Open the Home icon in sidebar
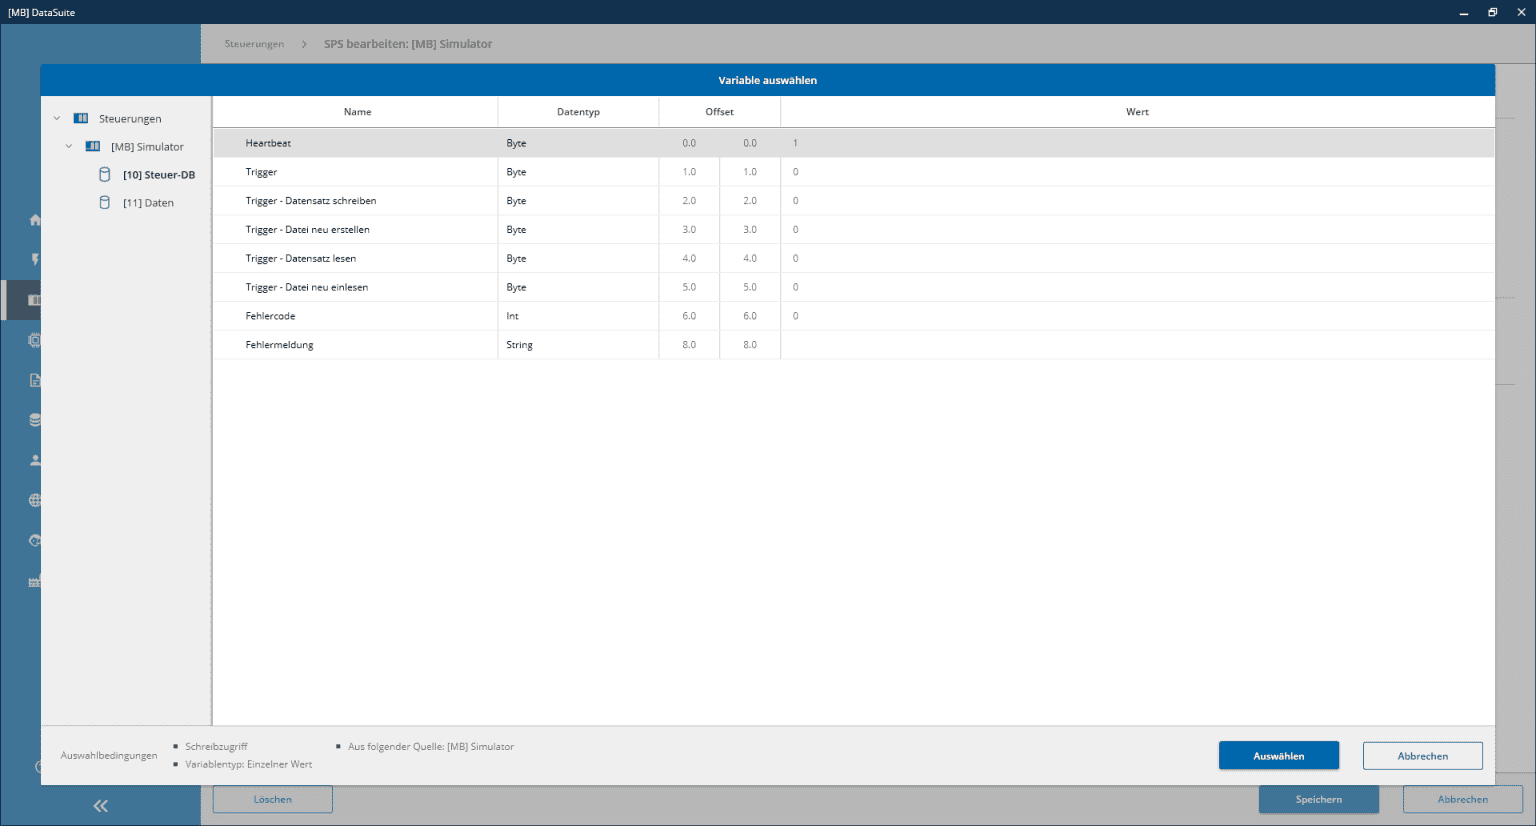The image size is (1536, 826). pyautogui.click(x=35, y=220)
